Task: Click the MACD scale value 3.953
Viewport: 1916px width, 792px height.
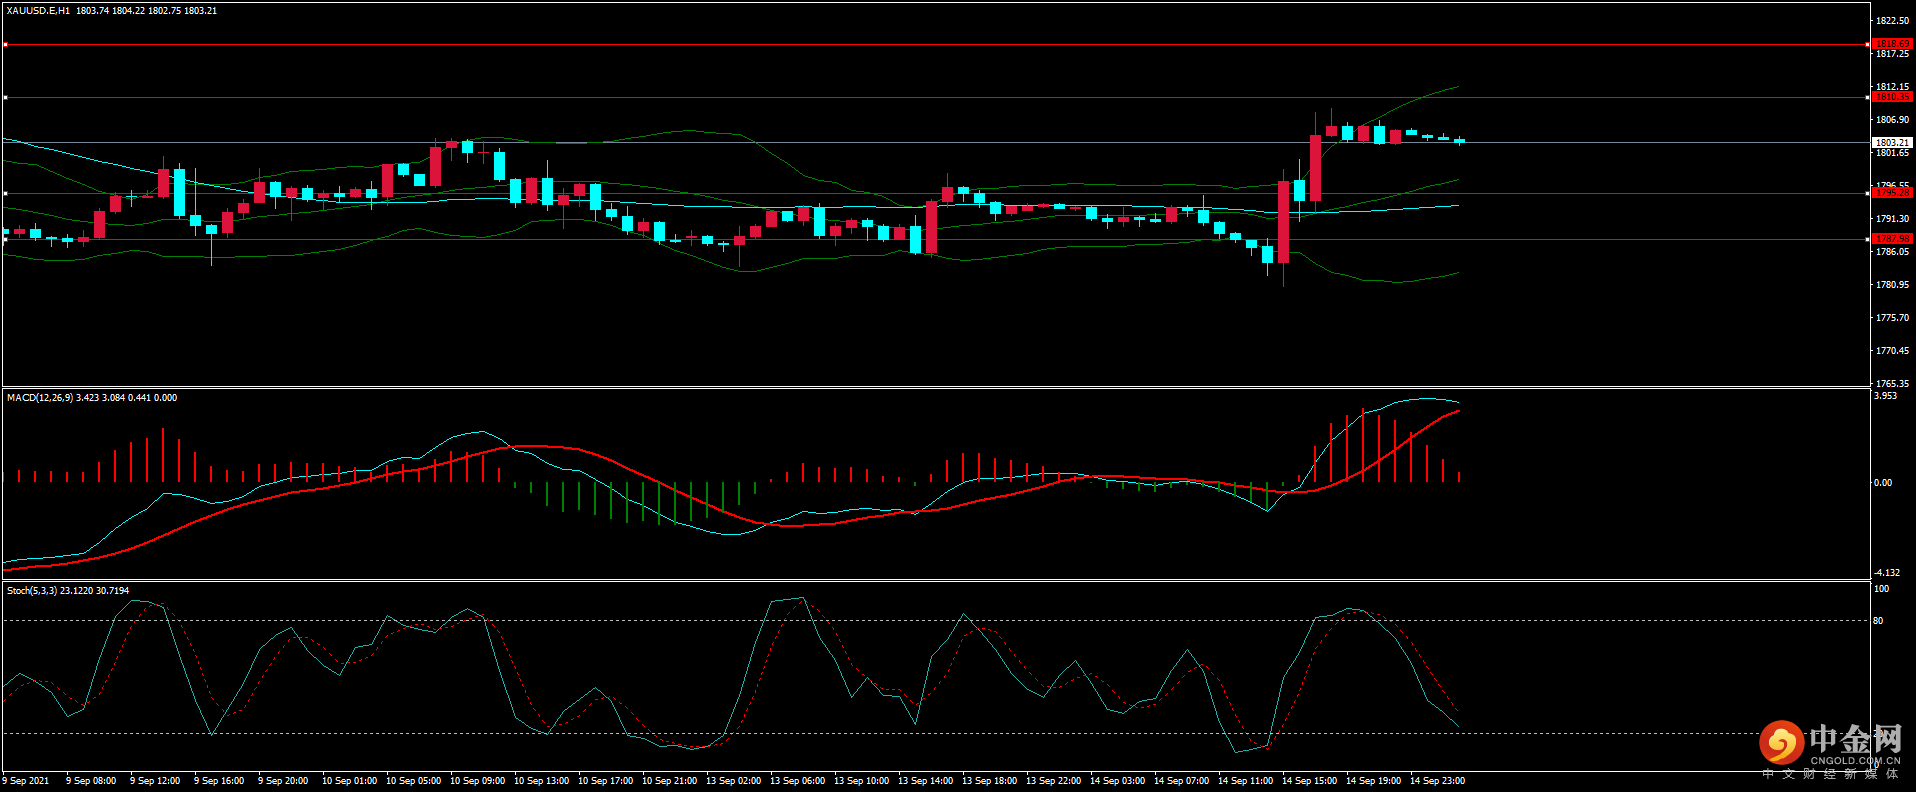Action: click(1885, 396)
